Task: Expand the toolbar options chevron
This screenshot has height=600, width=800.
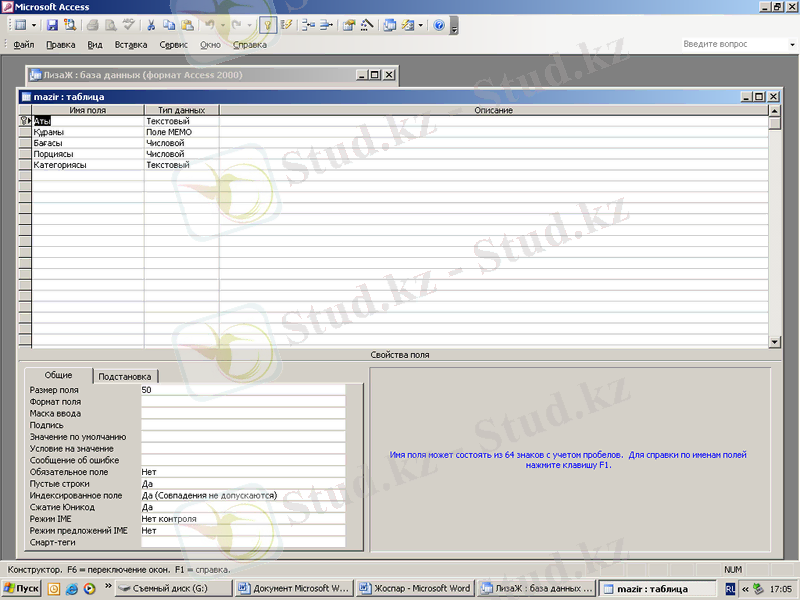Action: pos(454,26)
